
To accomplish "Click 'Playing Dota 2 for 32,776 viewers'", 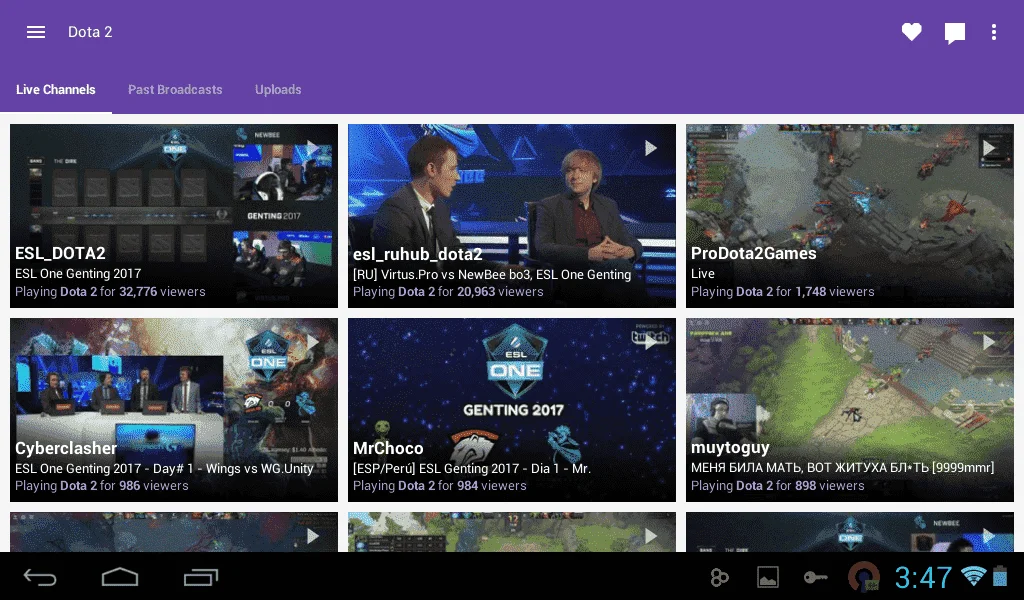I will click(110, 292).
